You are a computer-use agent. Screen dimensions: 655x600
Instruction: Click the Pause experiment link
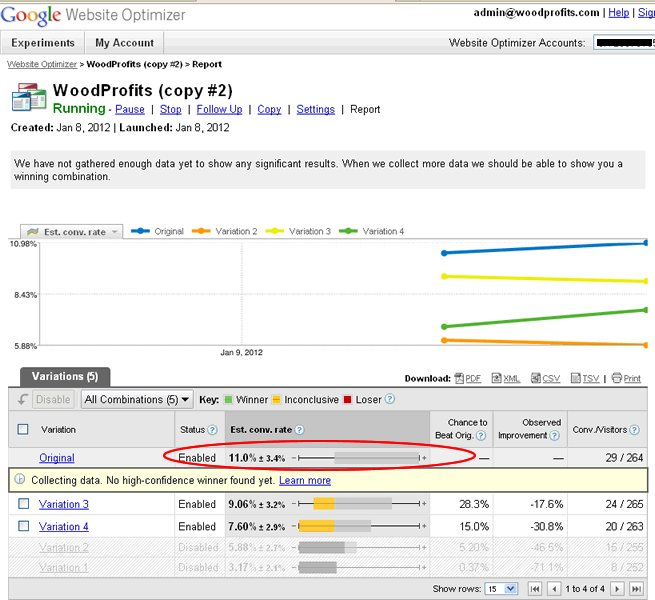[x=130, y=109]
